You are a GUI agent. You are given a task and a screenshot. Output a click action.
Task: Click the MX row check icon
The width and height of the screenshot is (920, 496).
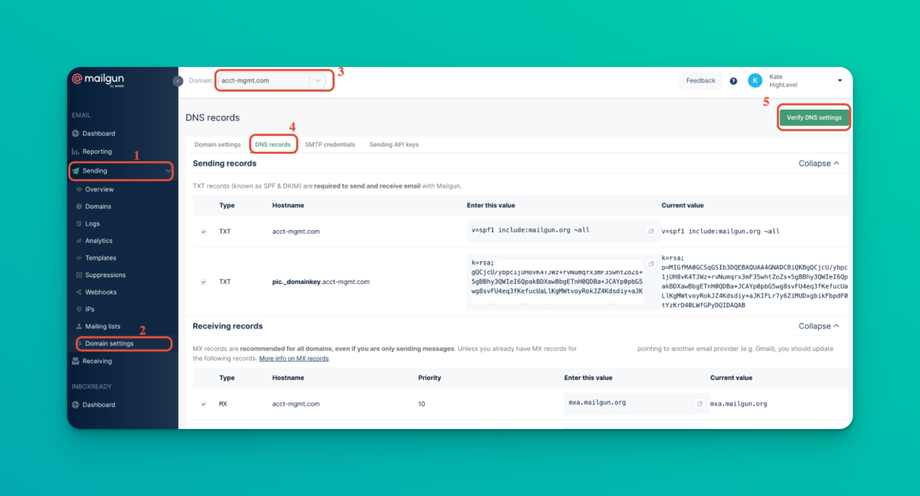[204, 404]
